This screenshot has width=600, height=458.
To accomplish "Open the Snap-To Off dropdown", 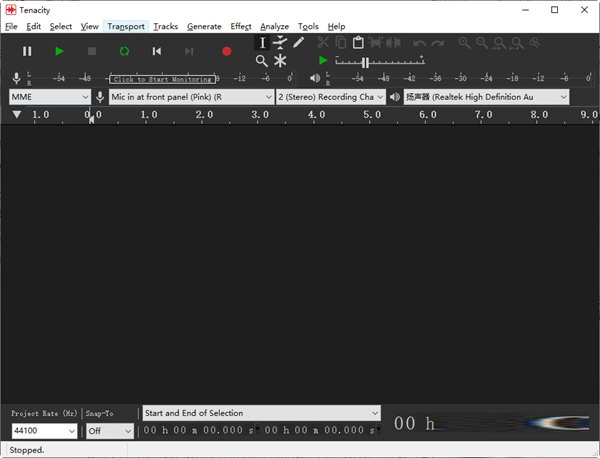I will (109, 431).
